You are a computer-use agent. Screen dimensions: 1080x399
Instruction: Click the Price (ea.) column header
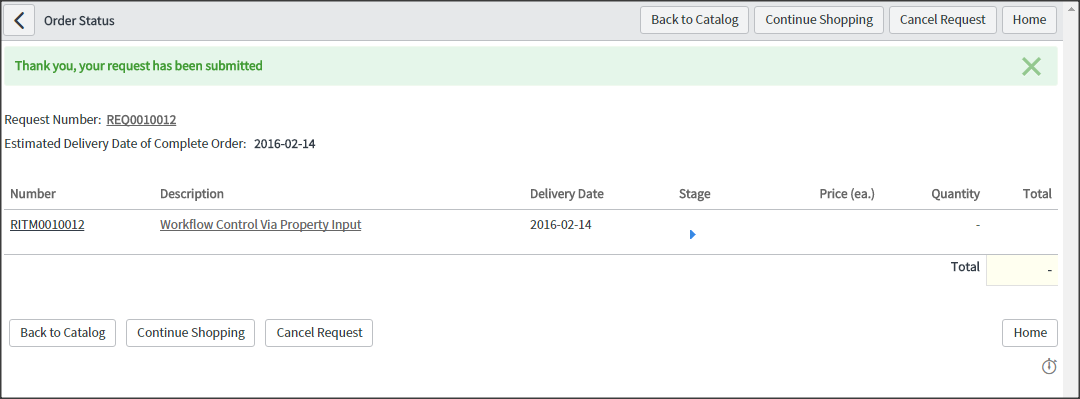(x=847, y=194)
